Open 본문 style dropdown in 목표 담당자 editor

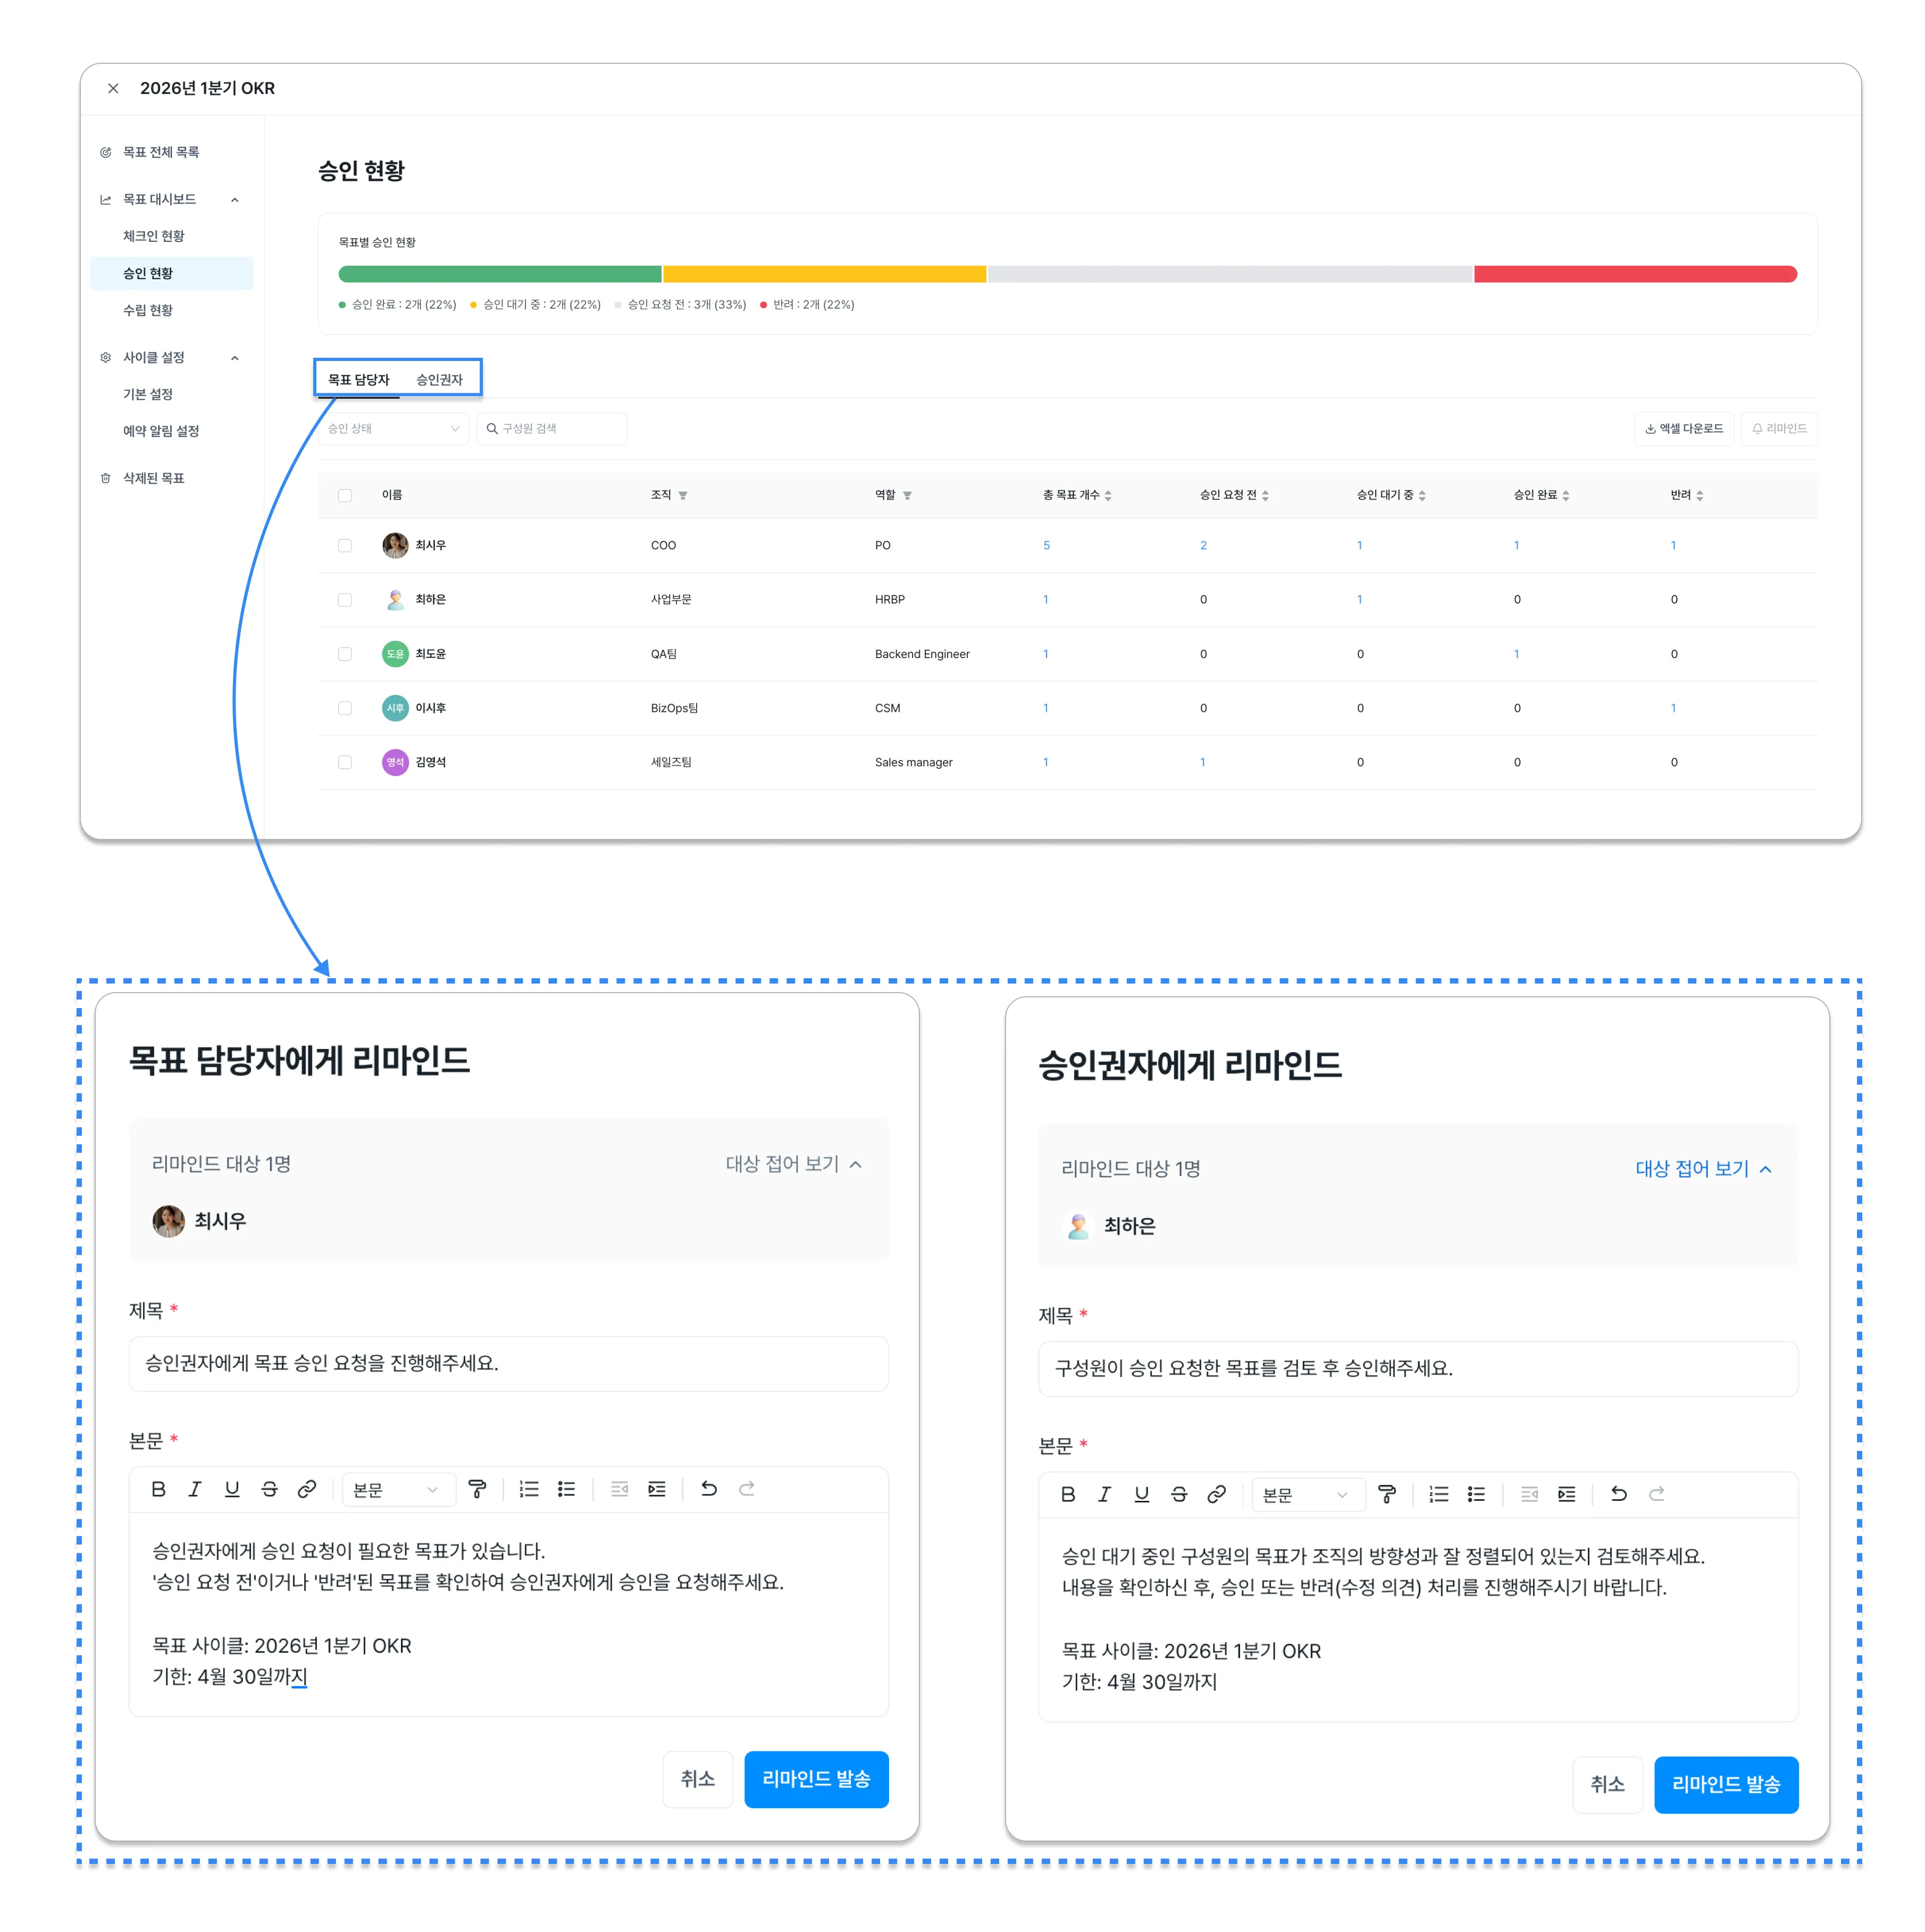coord(398,1489)
